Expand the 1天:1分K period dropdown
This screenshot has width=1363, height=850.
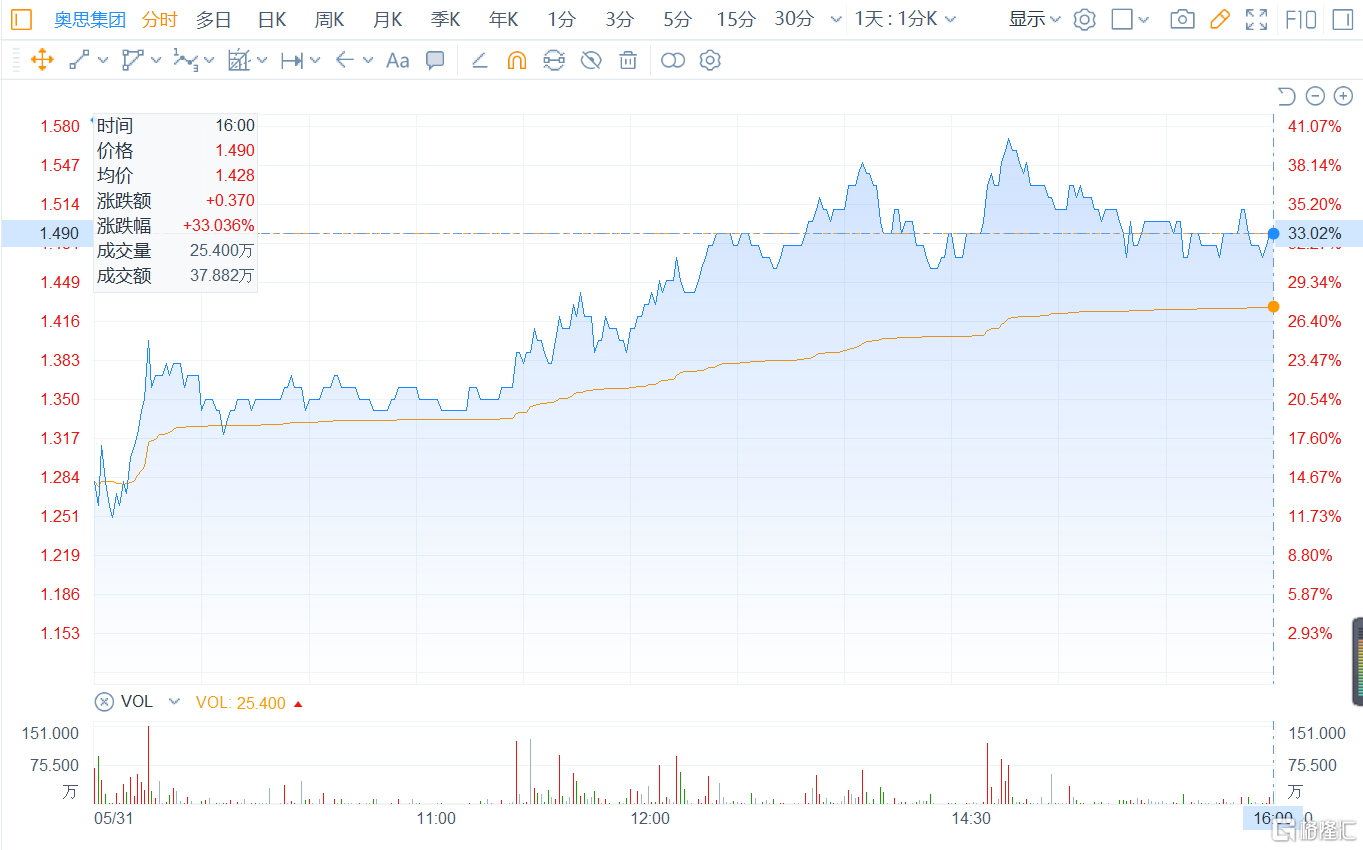pyautogui.click(x=905, y=19)
